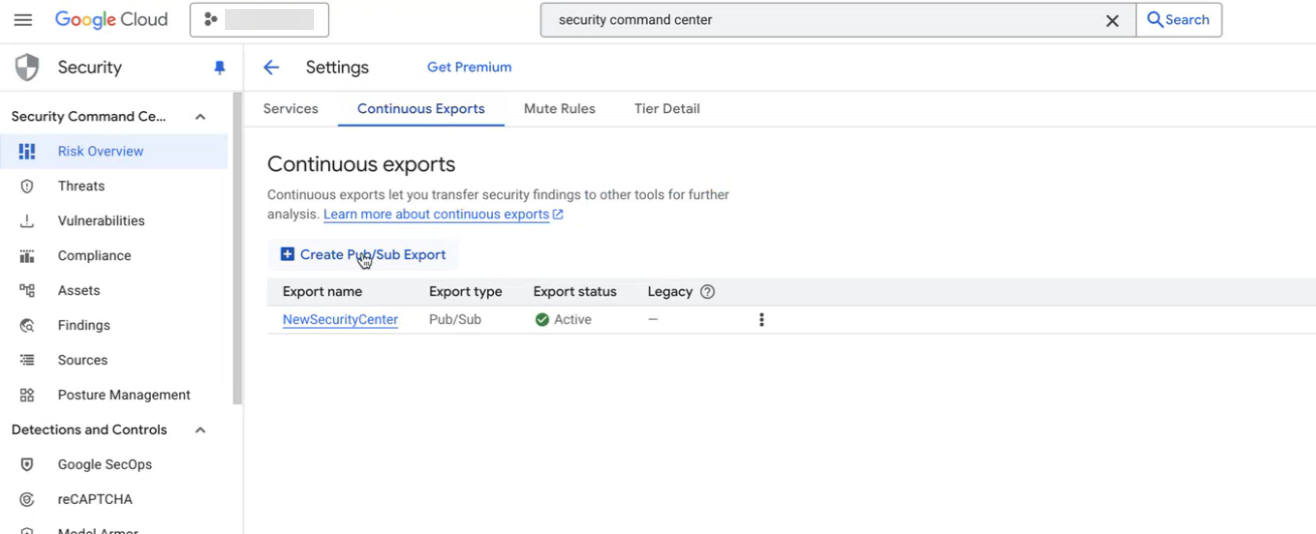Open the Tier Detail tab

tap(667, 109)
